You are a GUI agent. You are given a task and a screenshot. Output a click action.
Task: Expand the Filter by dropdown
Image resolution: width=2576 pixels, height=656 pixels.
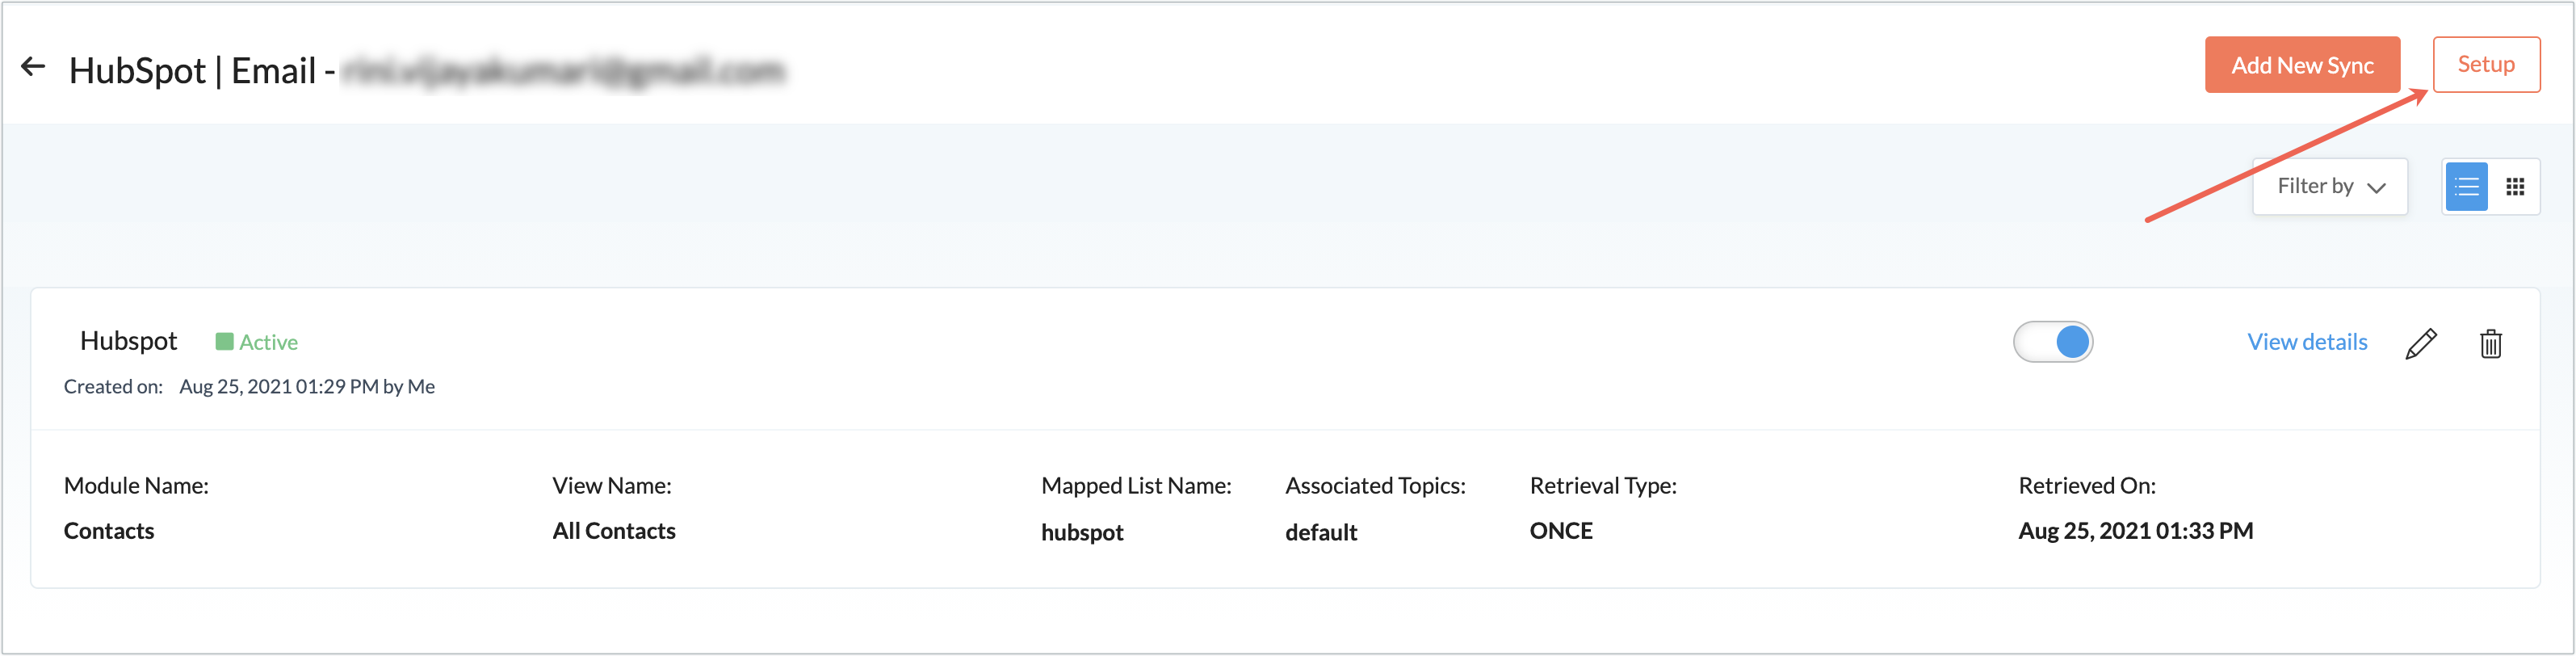(2329, 187)
